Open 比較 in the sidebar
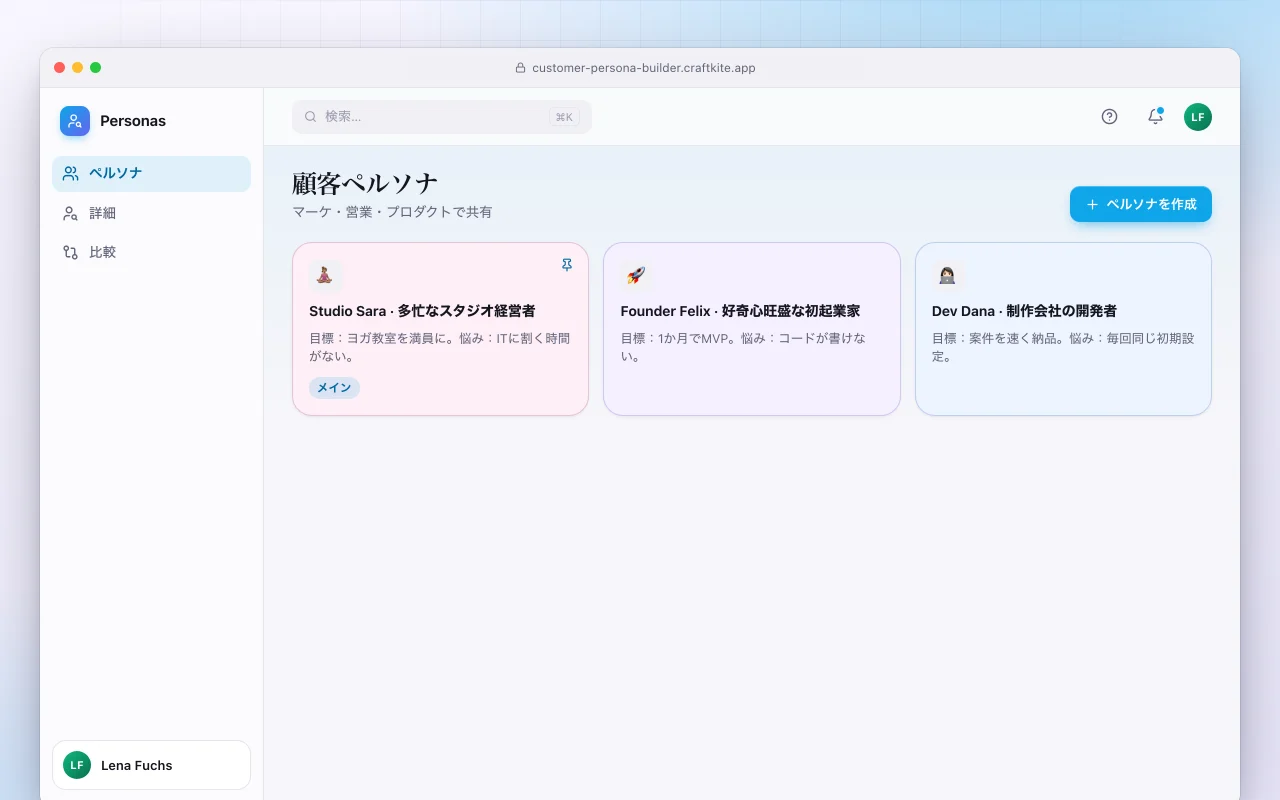This screenshot has height=800, width=1280. [151, 252]
